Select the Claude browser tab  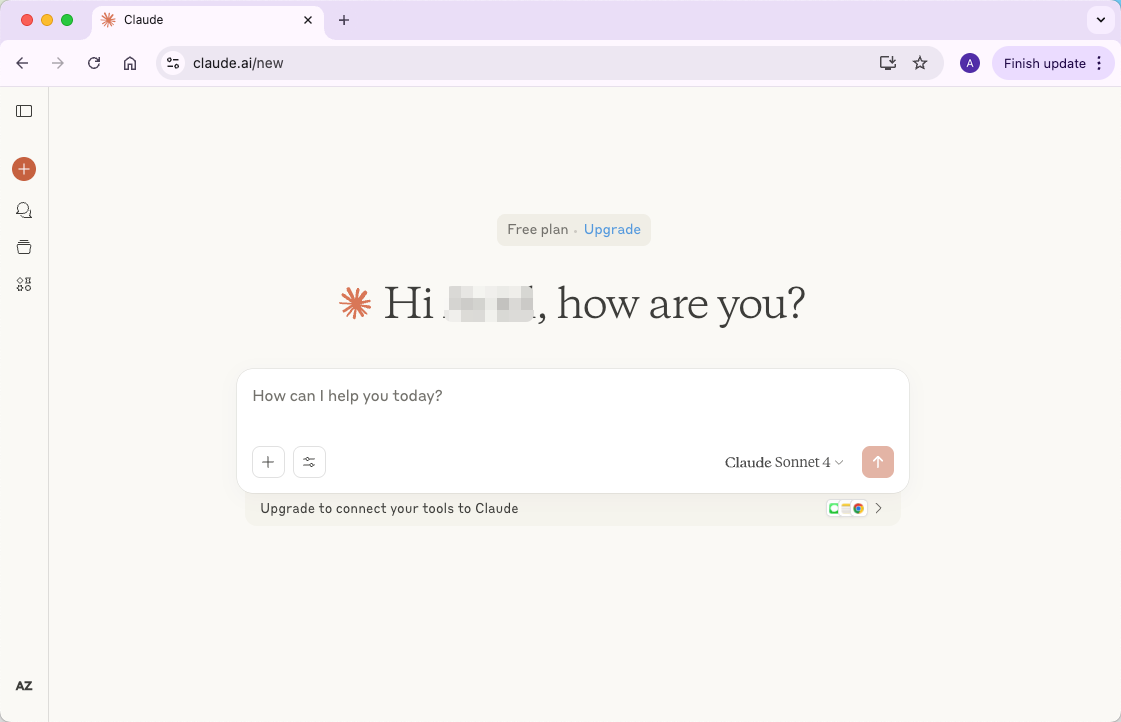click(x=208, y=20)
